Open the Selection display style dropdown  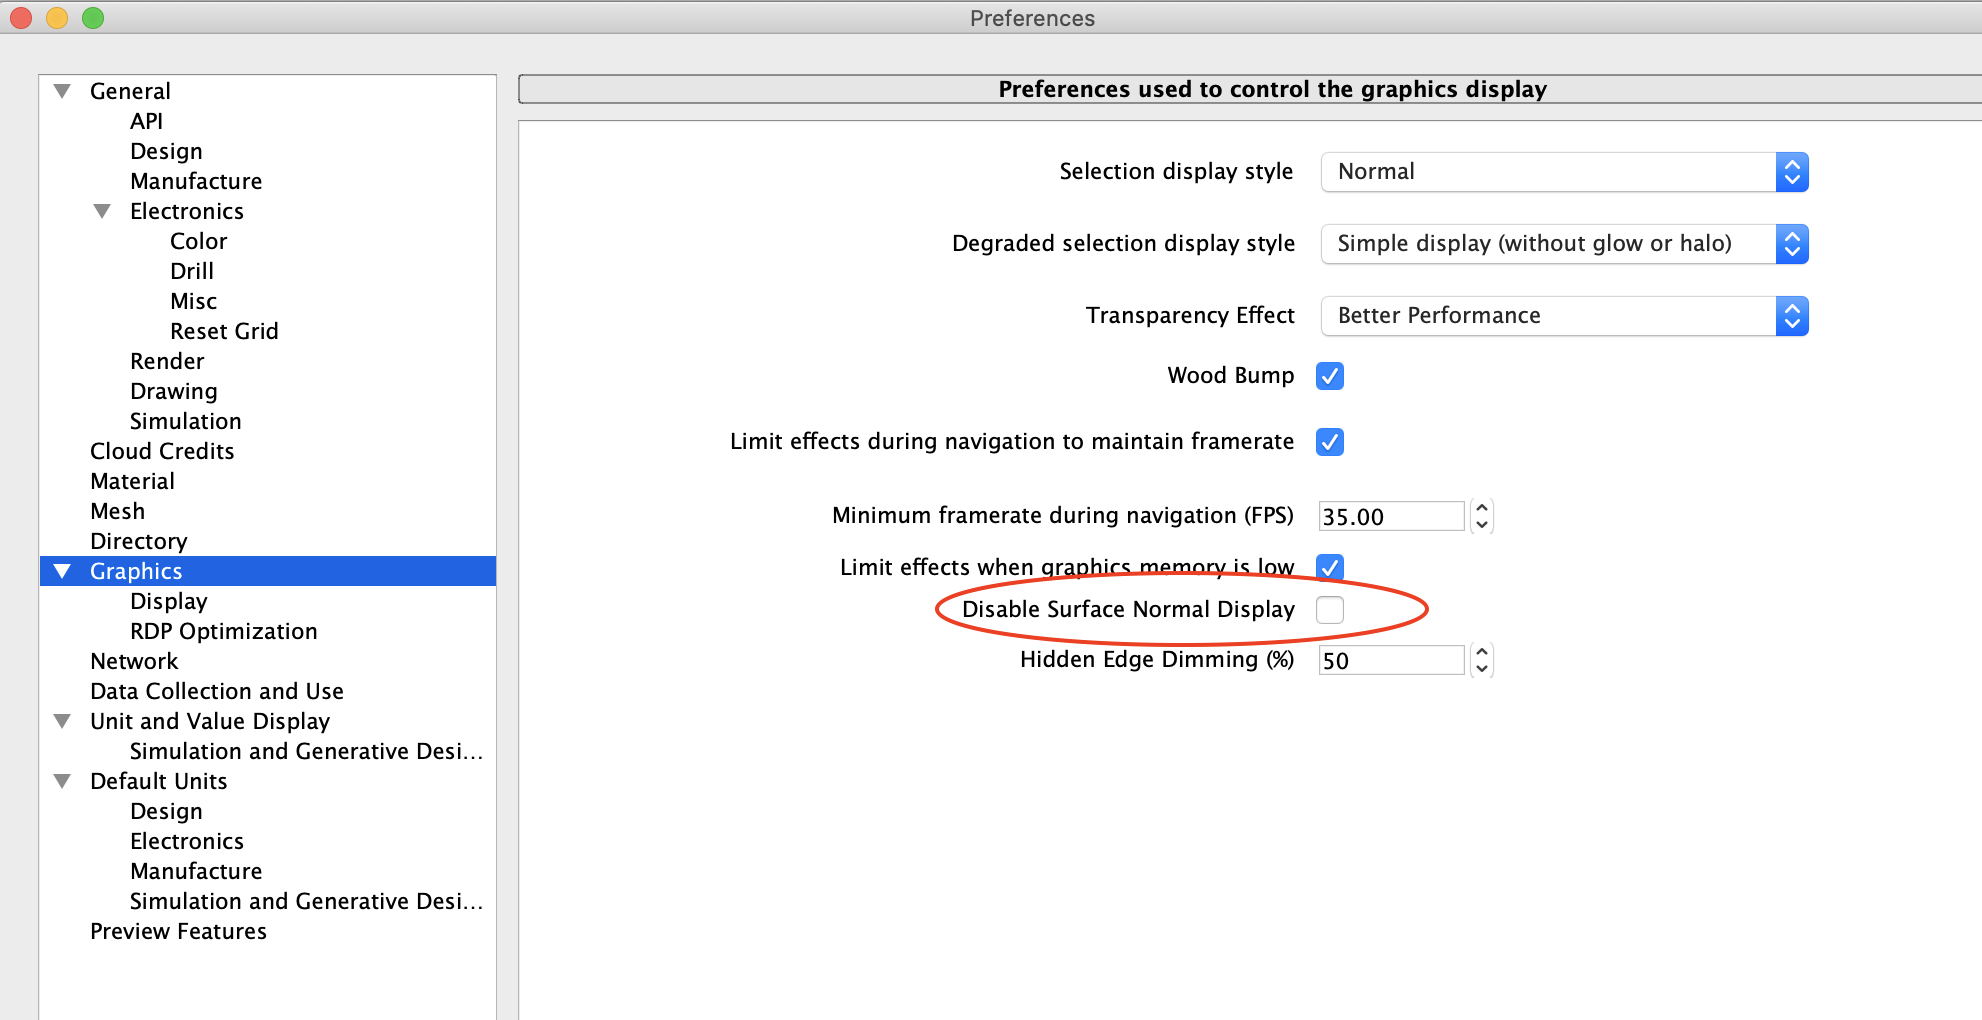[x=1565, y=172]
